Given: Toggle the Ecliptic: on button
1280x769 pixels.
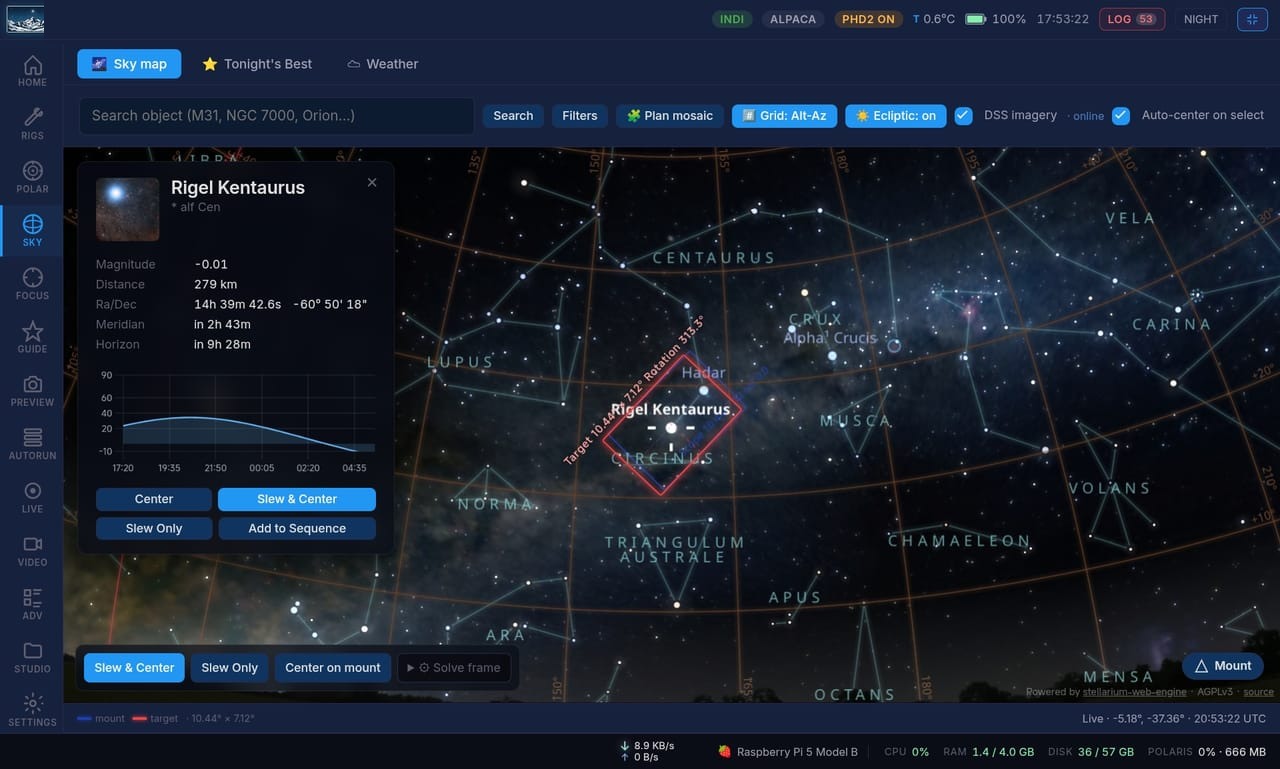Looking at the screenshot, I should [x=895, y=116].
